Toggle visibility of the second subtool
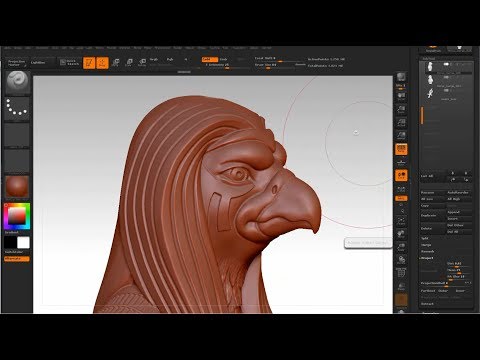The width and height of the screenshot is (480, 360). (446, 78)
